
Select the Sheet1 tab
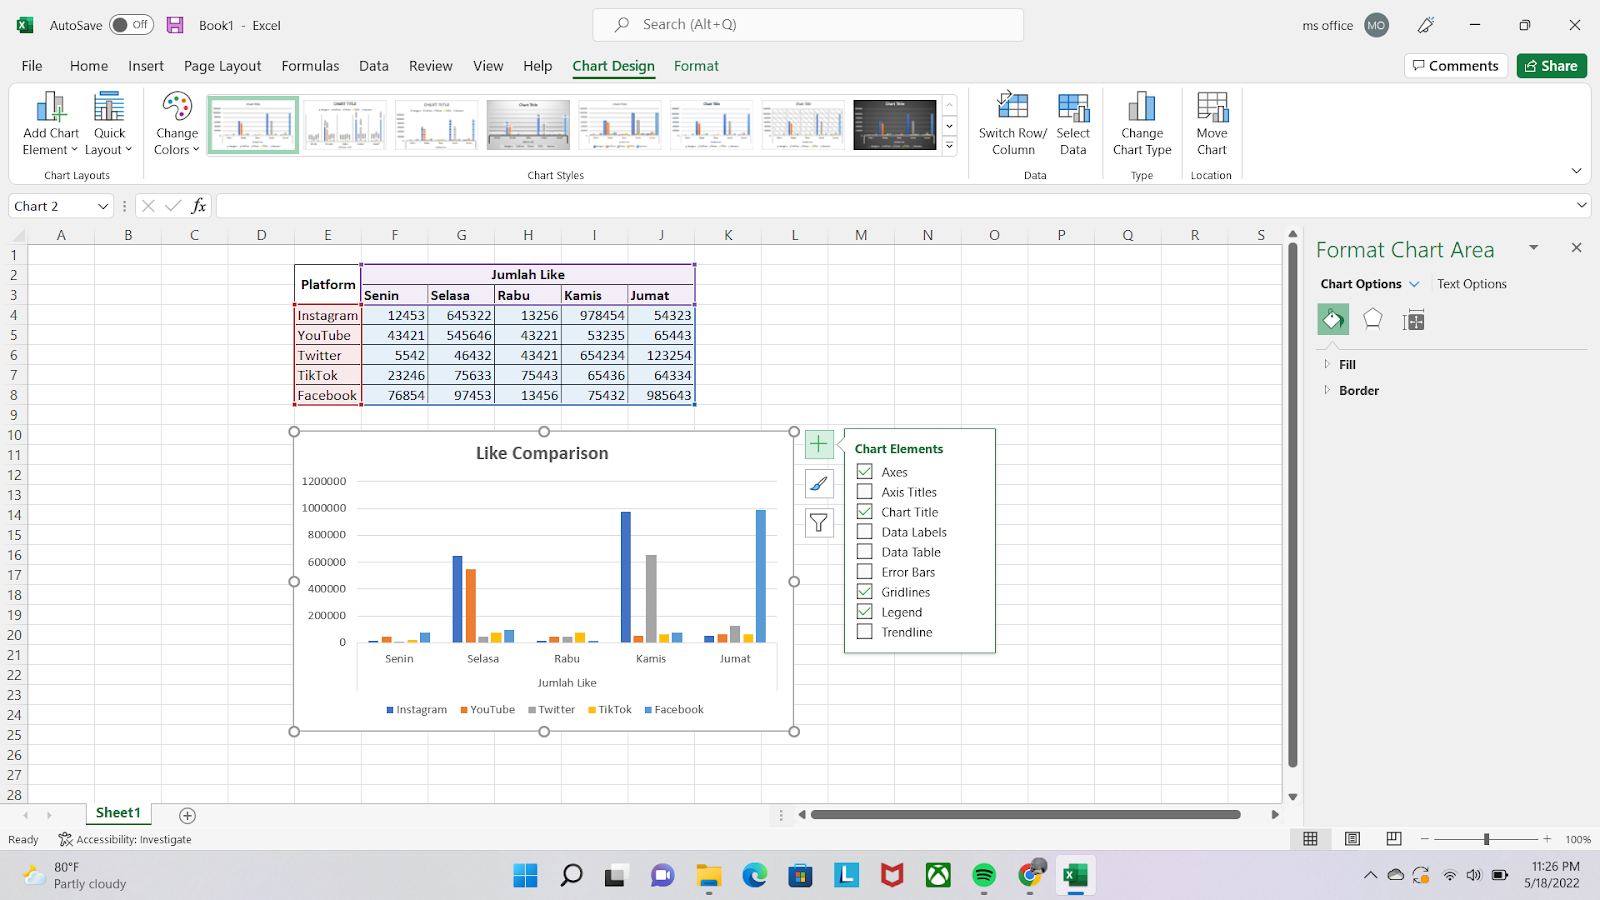(118, 813)
